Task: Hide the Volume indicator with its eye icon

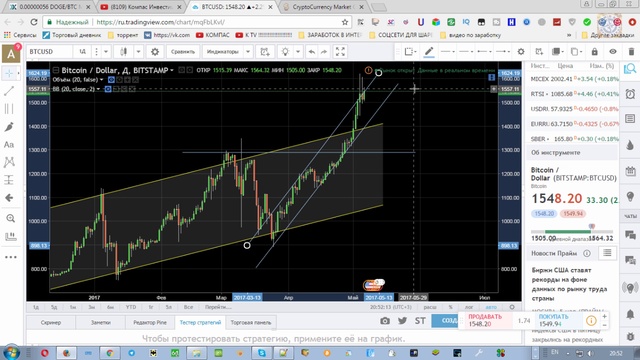Action: (111, 80)
